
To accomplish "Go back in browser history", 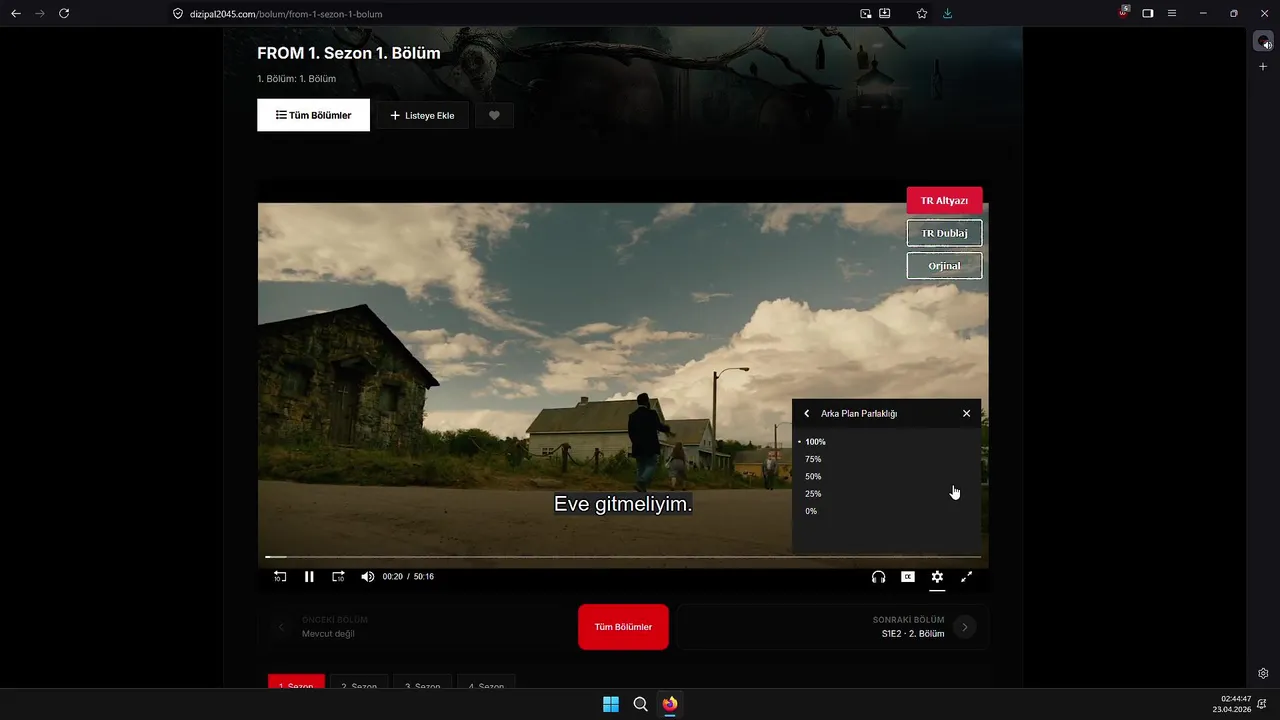I will pyautogui.click(x=15, y=14).
